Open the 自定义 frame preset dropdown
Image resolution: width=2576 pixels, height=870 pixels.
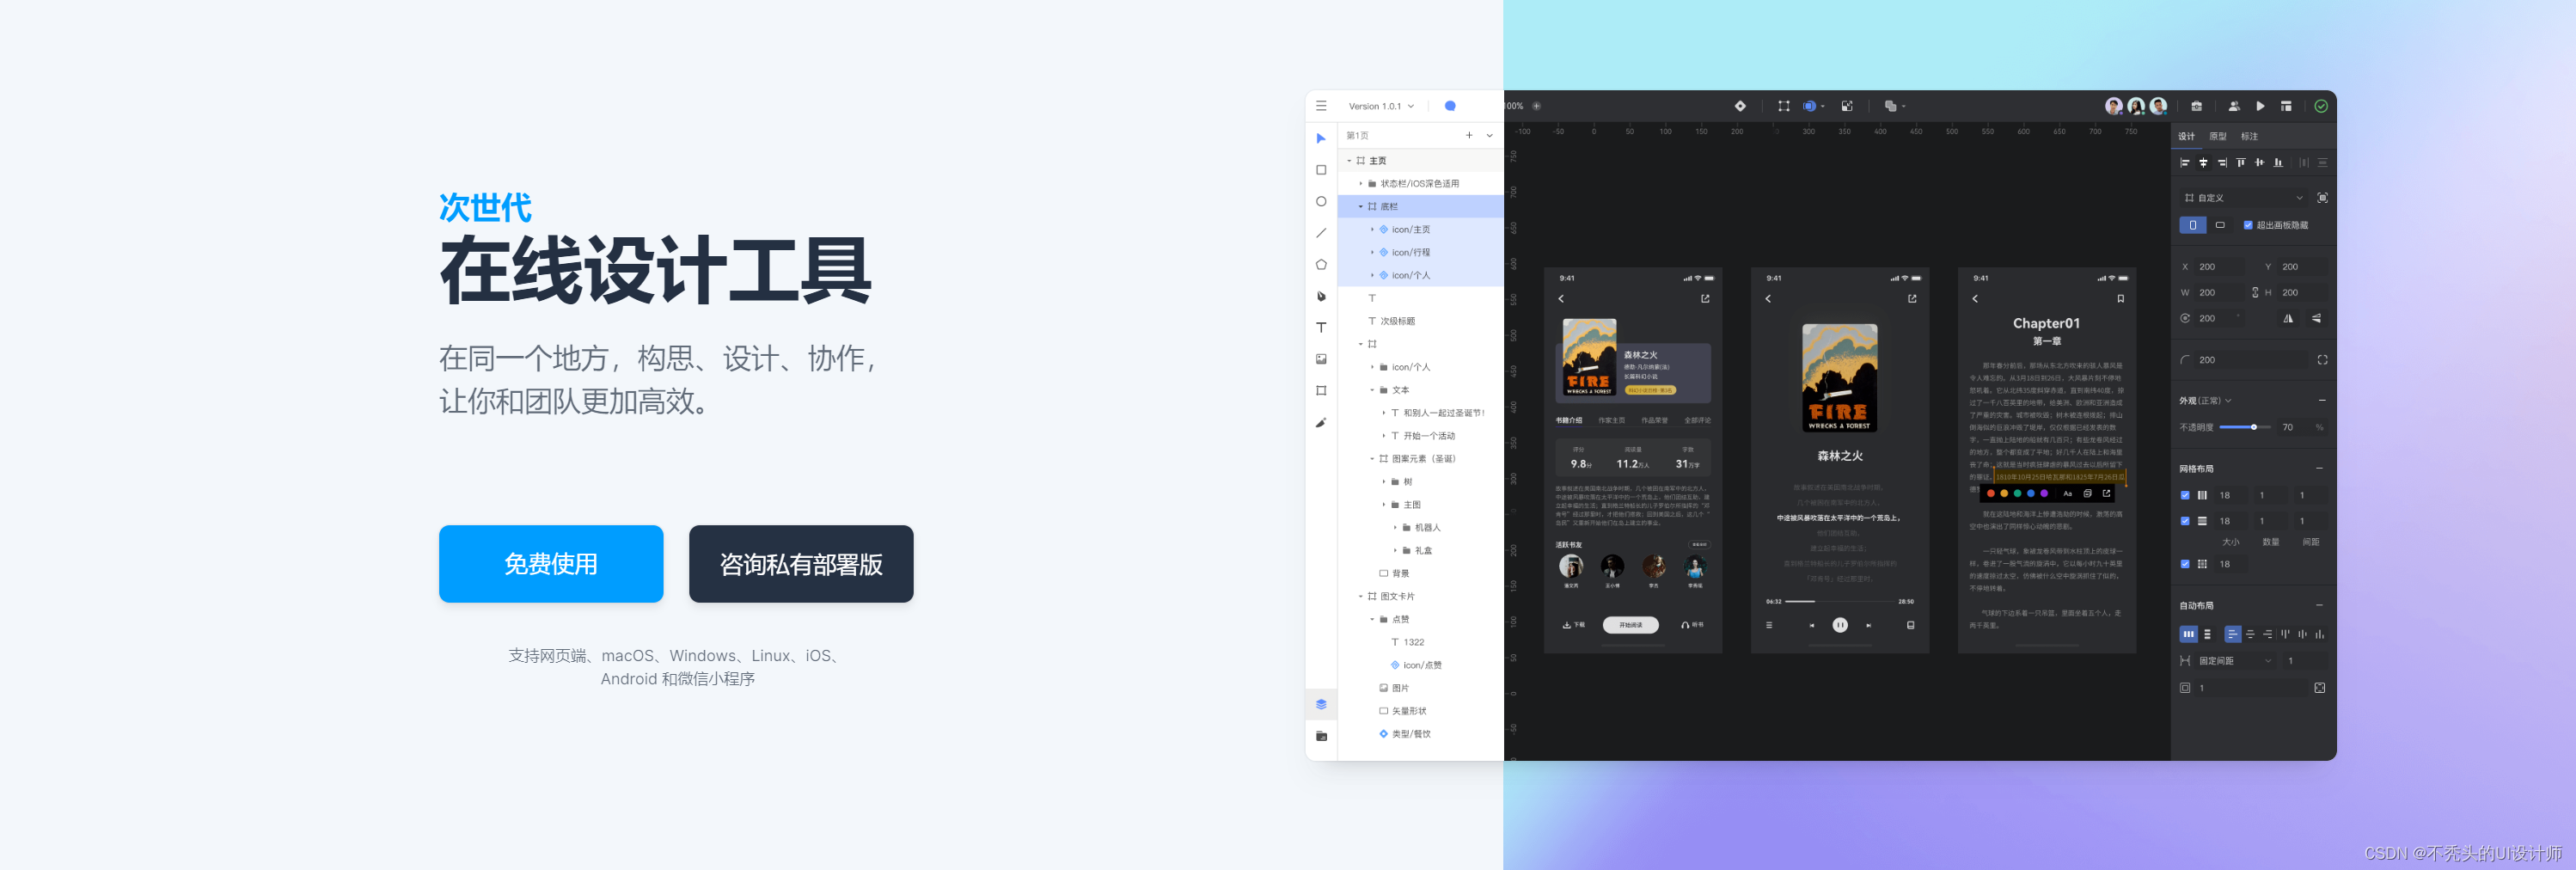[2245, 198]
